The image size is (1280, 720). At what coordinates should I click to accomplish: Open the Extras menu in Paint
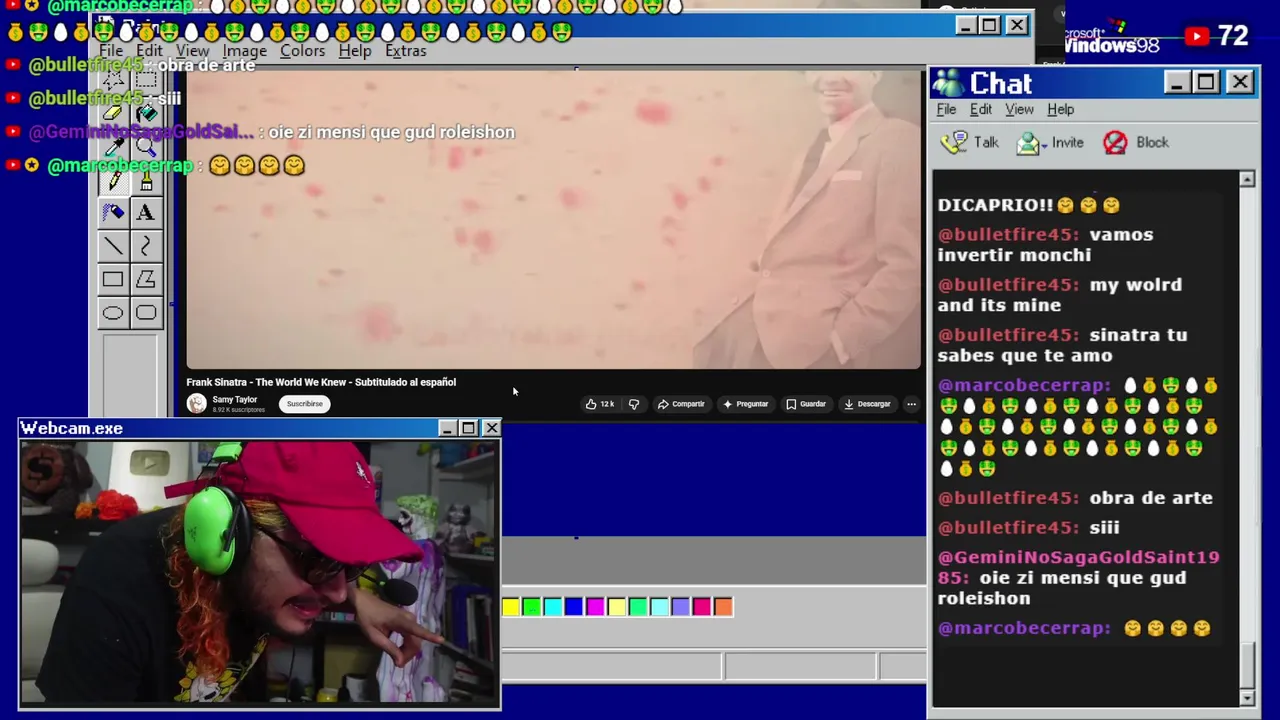[x=405, y=51]
